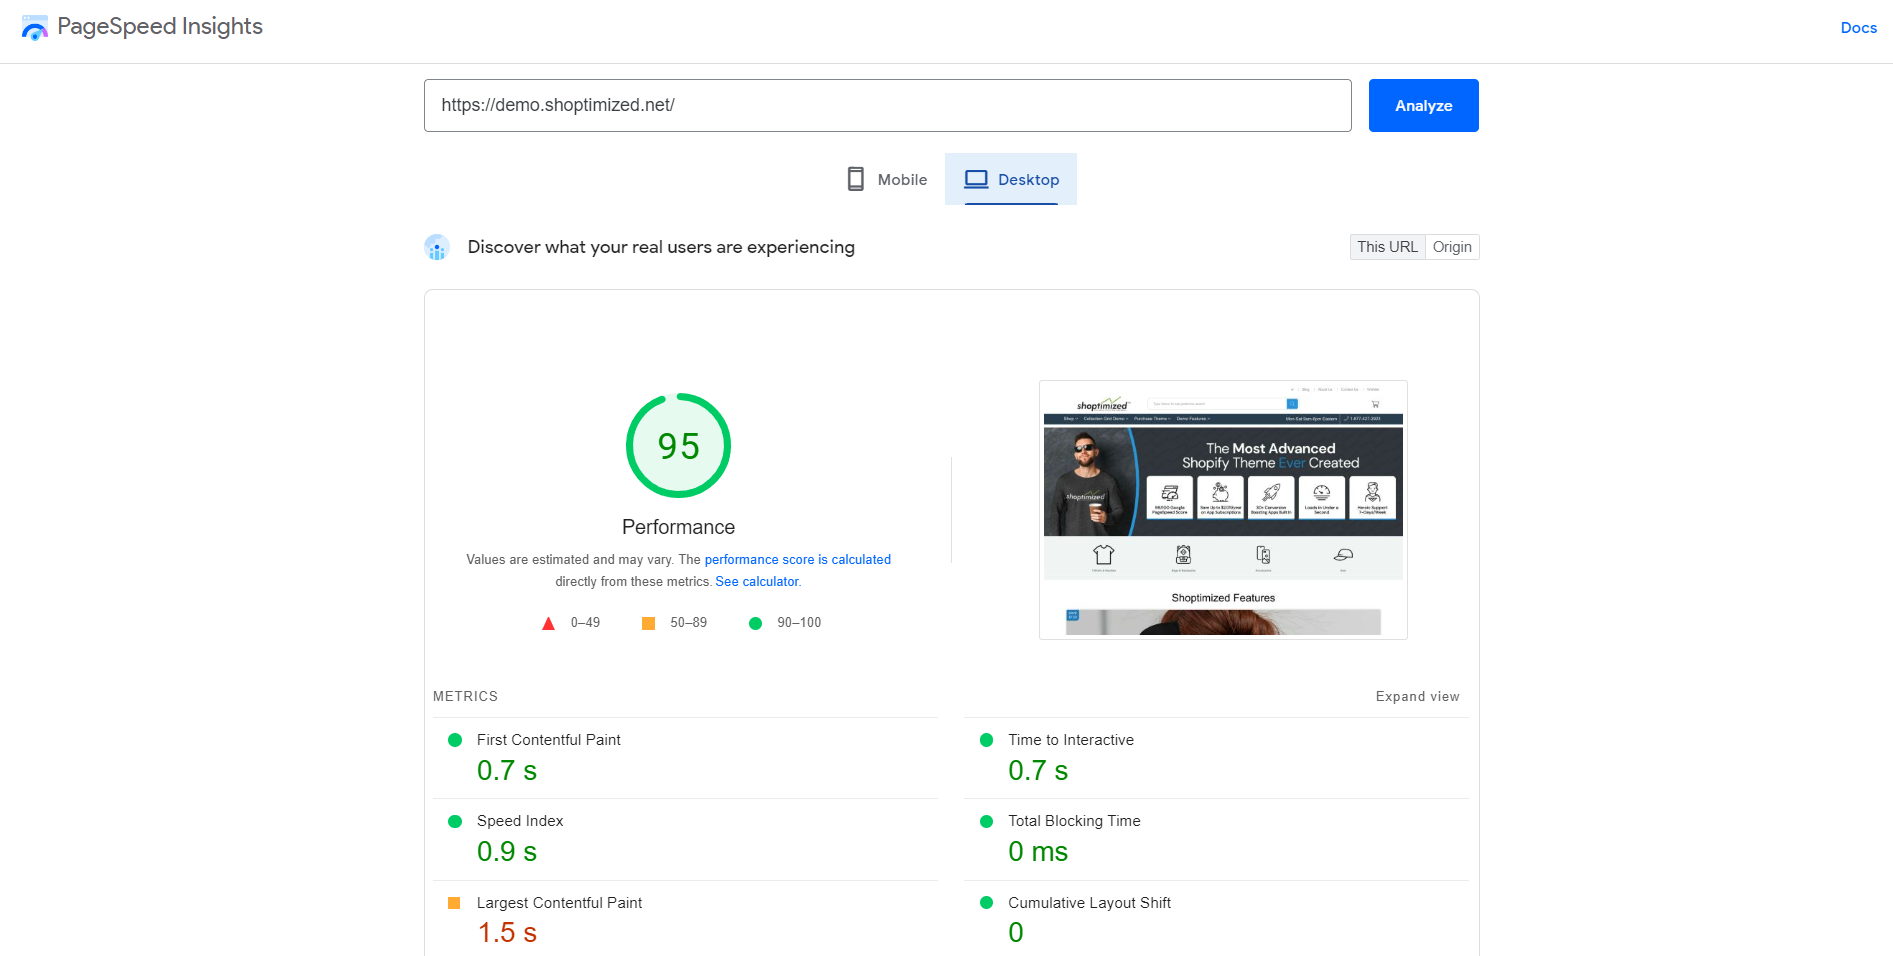Click the 0.9 s Speed Index value
This screenshot has height=956, width=1893.
click(507, 852)
